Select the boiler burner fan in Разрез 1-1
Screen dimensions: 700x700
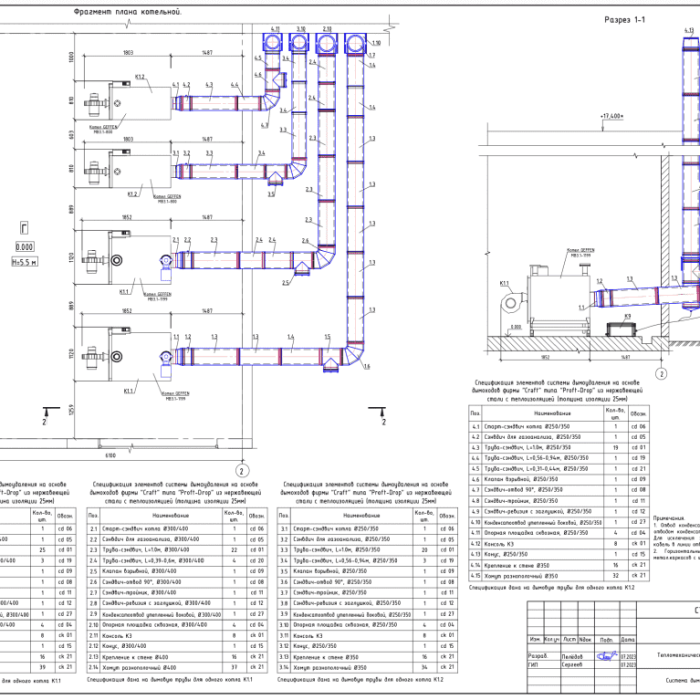513,301
